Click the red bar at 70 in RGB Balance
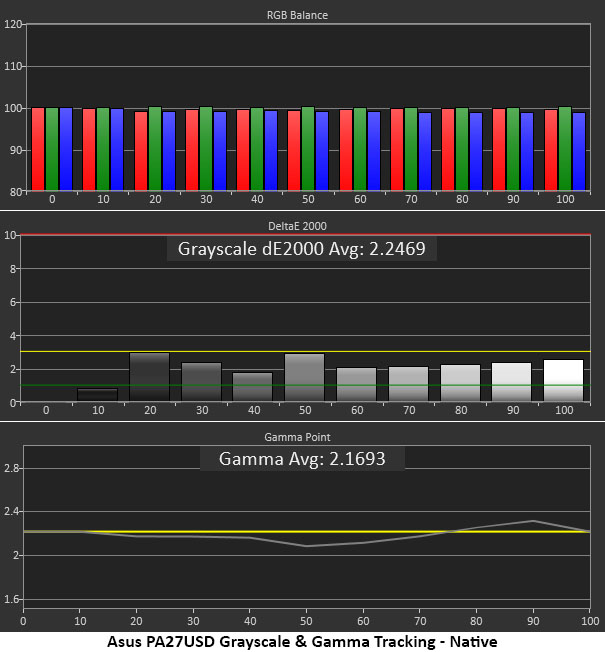The height and width of the screenshot is (652, 605). click(397, 150)
